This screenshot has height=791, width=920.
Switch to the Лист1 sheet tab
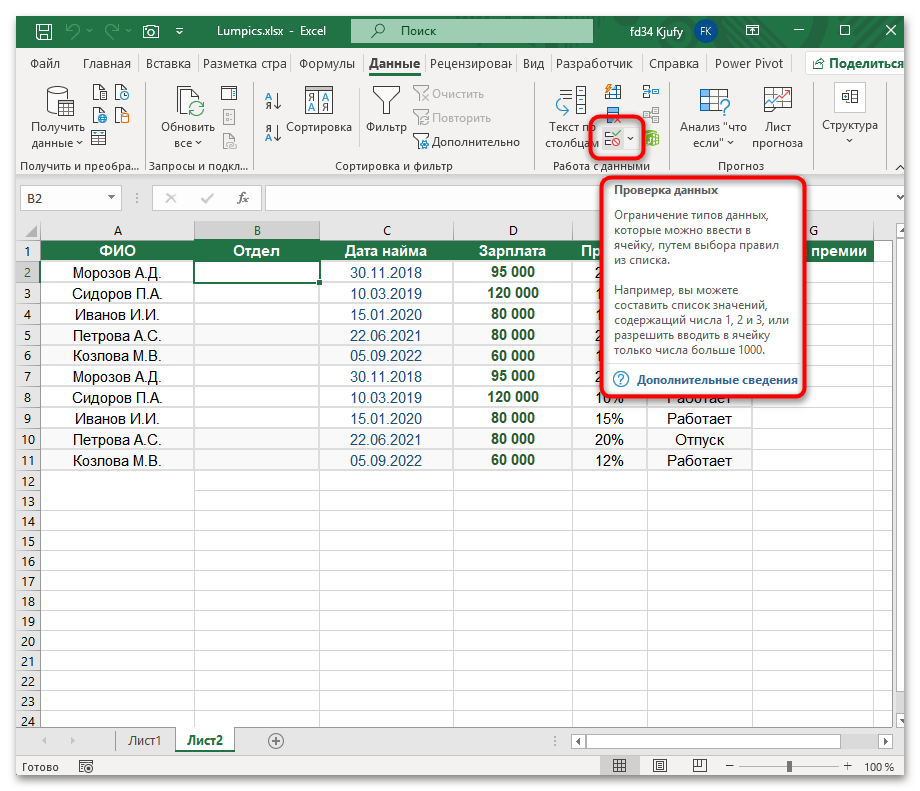(144, 741)
